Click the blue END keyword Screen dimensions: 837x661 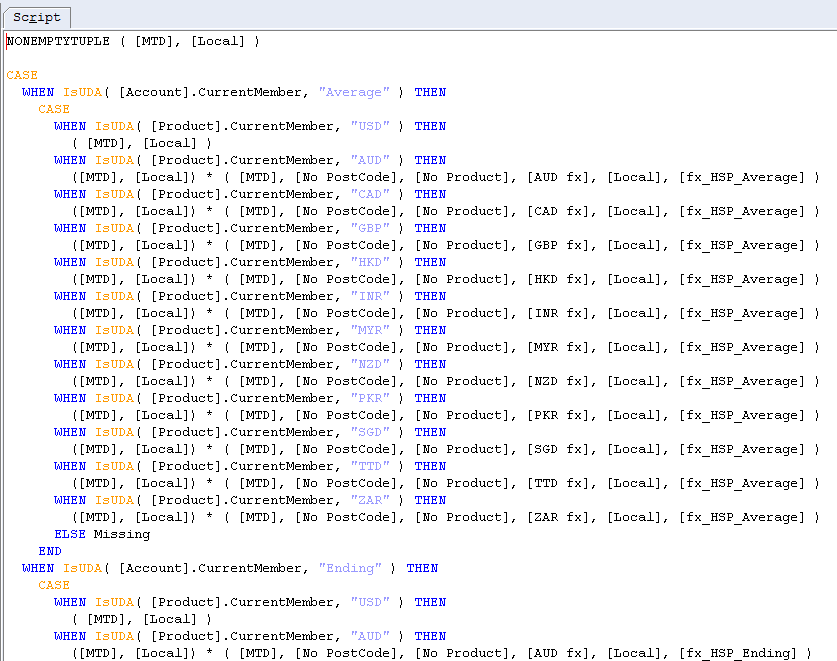pos(50,552)
